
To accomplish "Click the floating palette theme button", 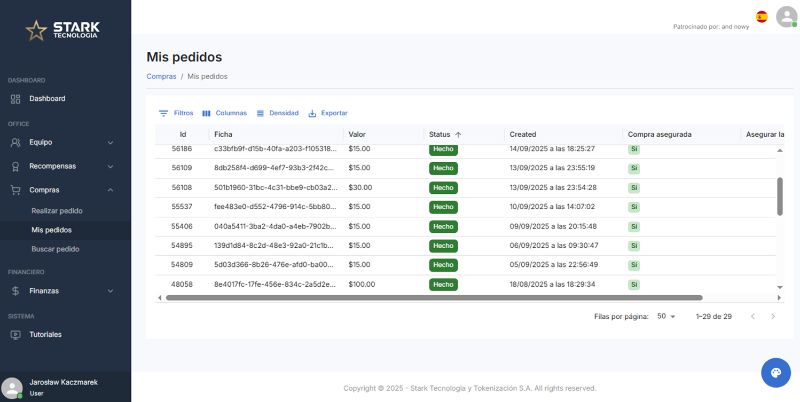I will 775,372.
